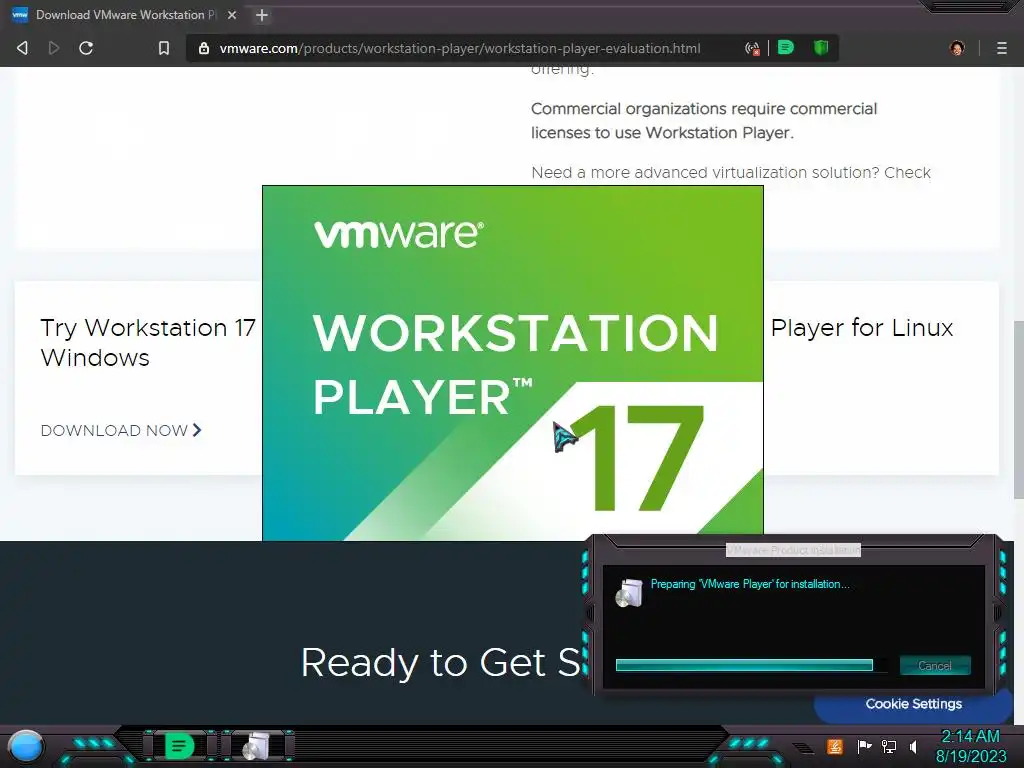Image resolution: width=1024 pixels, height=768 pixels.
Task: Focus the vmware.com address bar
Action: click(460, 48)
